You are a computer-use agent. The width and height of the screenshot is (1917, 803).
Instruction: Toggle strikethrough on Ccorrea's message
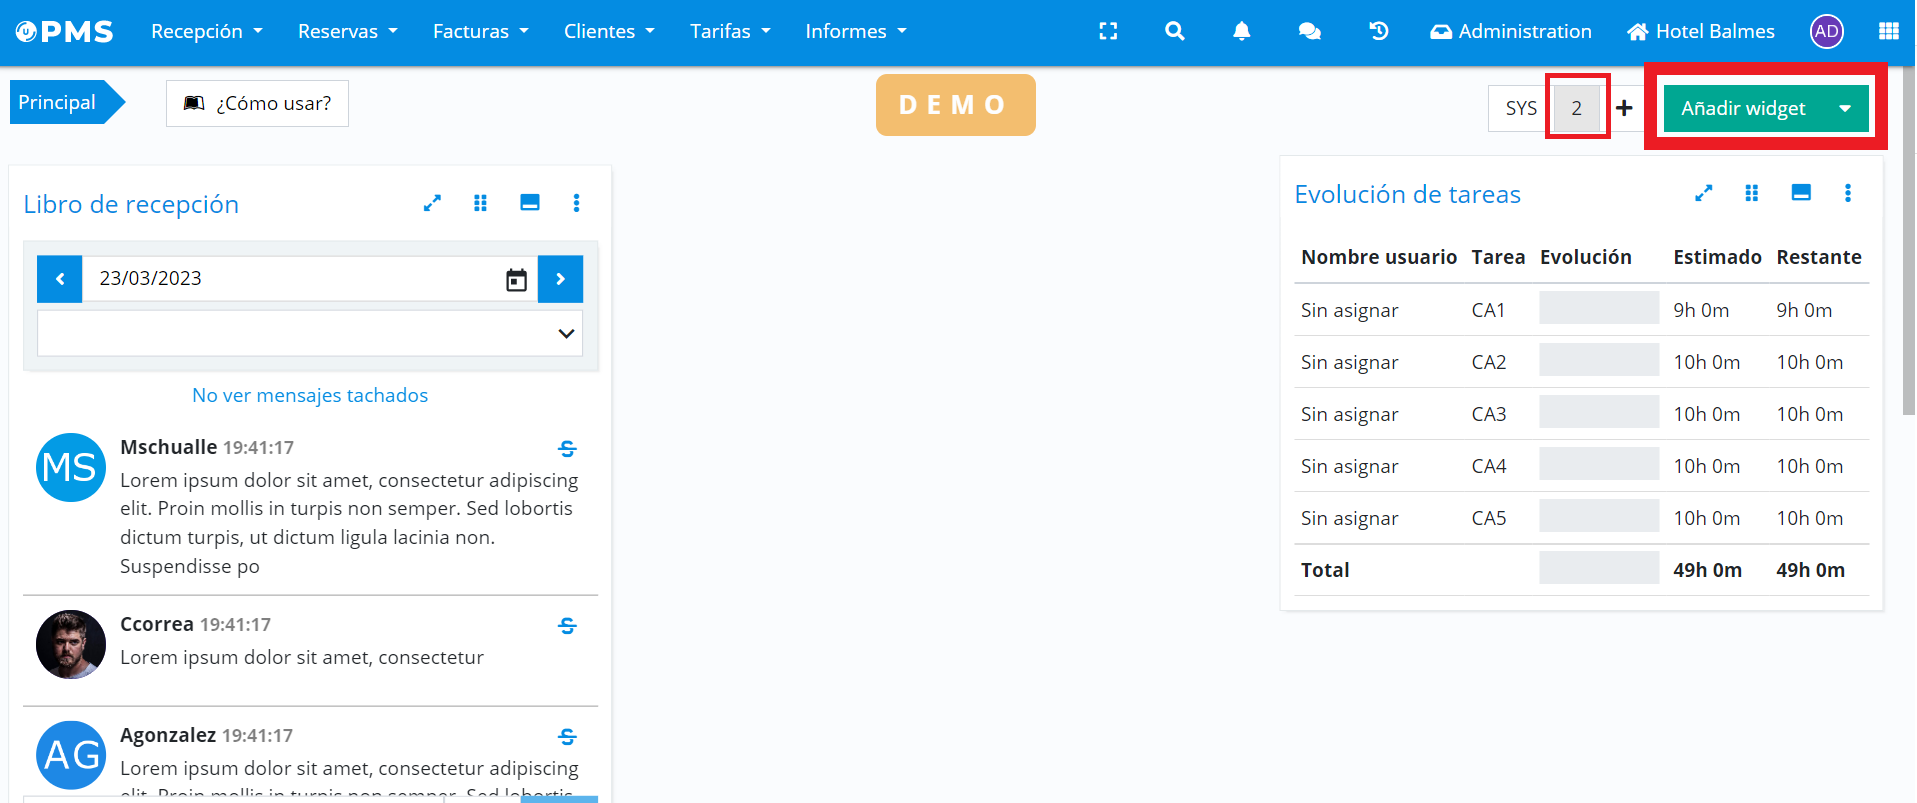tap(567, 626)
